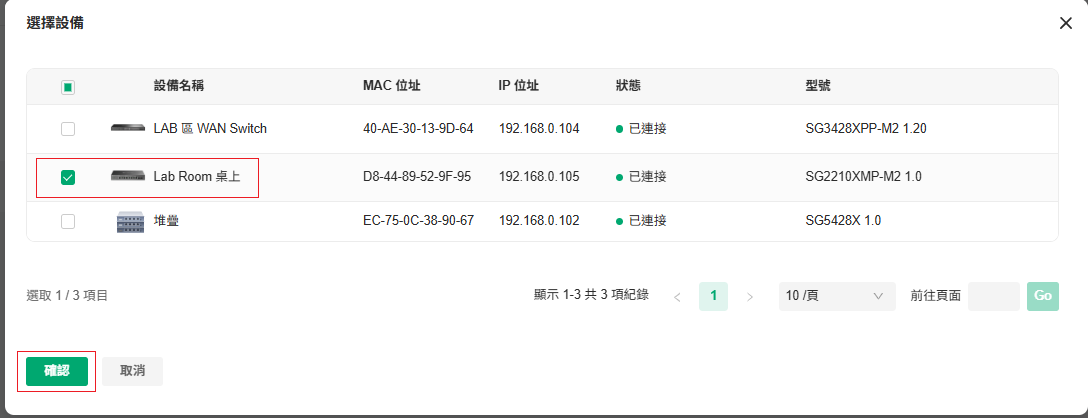Check the 堆疊 device checkbox
1088x418 pixels.
68,221
